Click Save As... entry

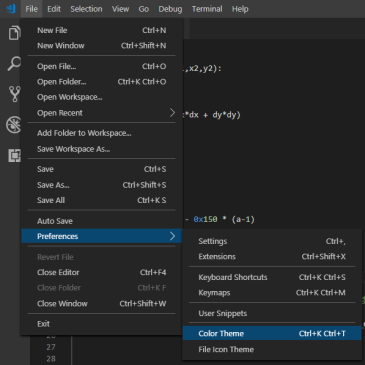[x=101, y=185]
